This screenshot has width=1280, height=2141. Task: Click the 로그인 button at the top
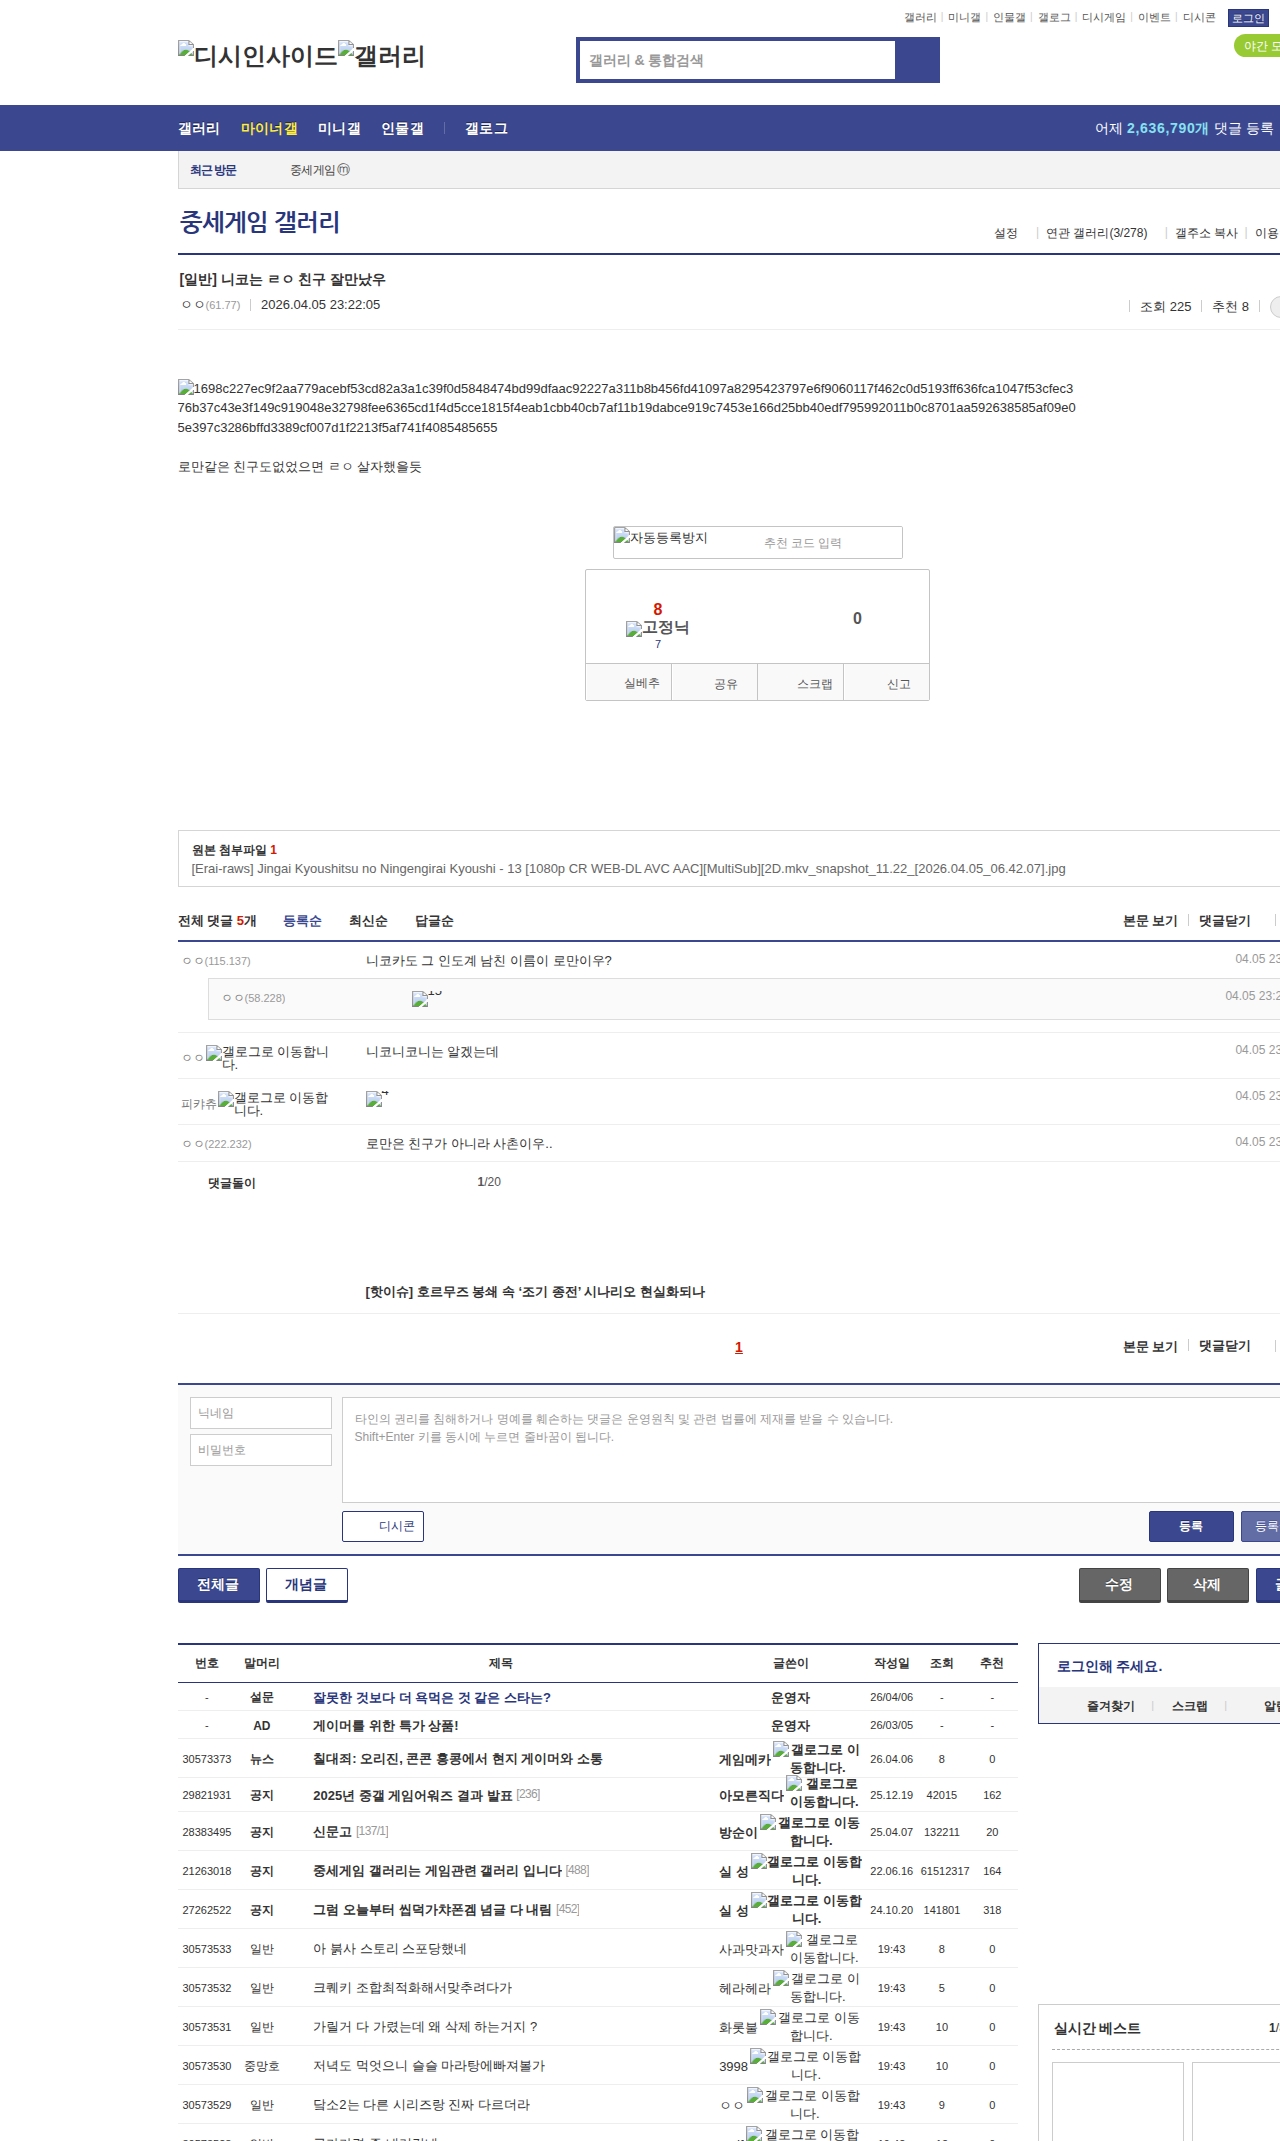(x=1248, y=18)
